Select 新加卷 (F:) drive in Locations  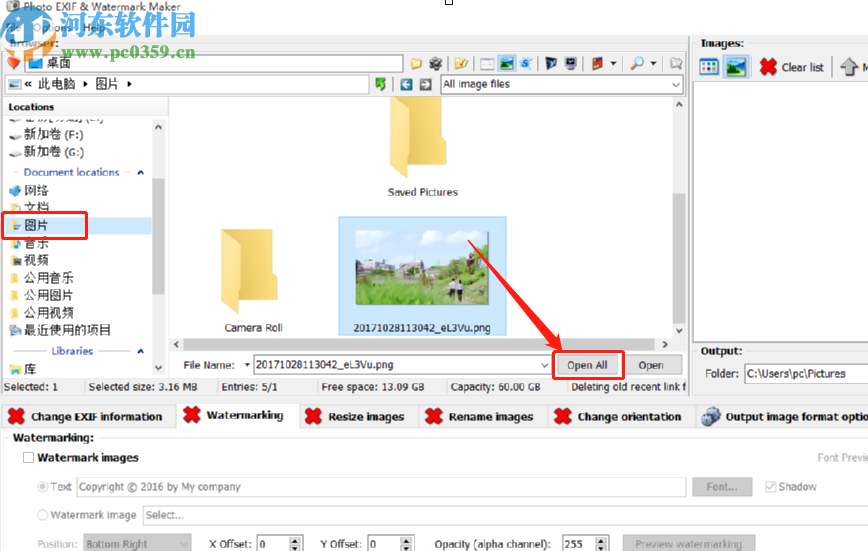pyautogui.click(x=53, y=135)
